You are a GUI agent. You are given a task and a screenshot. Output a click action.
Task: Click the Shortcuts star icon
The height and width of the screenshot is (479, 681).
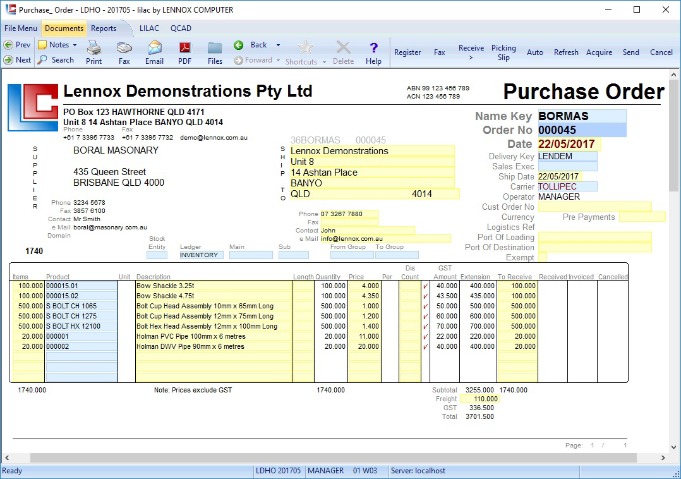tap(305, 47)
